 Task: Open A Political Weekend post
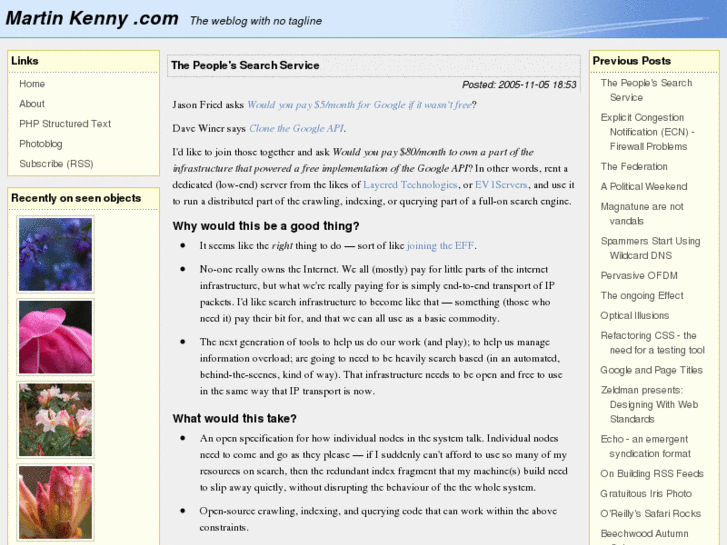(644, 186)
